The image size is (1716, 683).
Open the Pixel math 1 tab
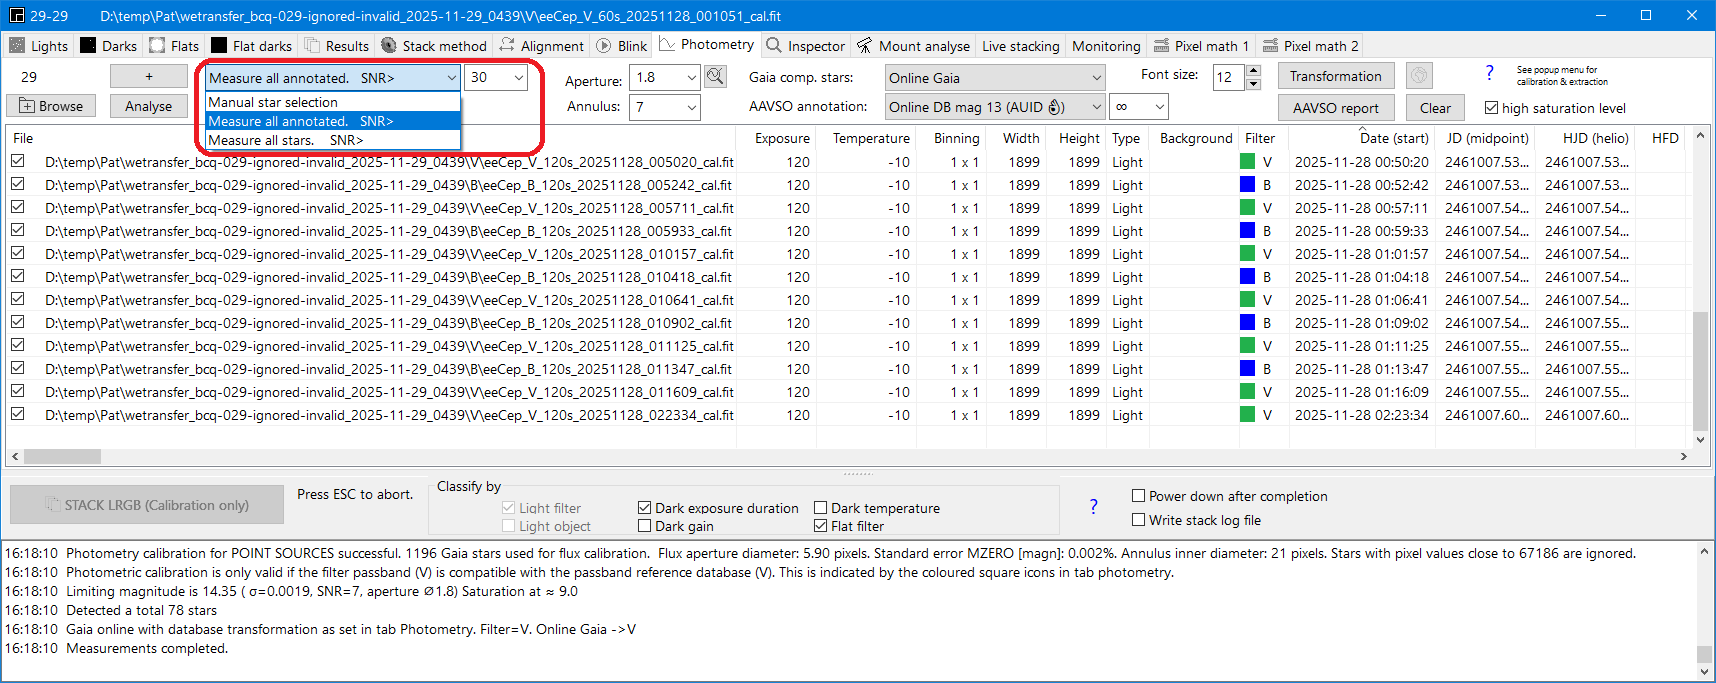pyautogui.click(x=1201, y=46)
